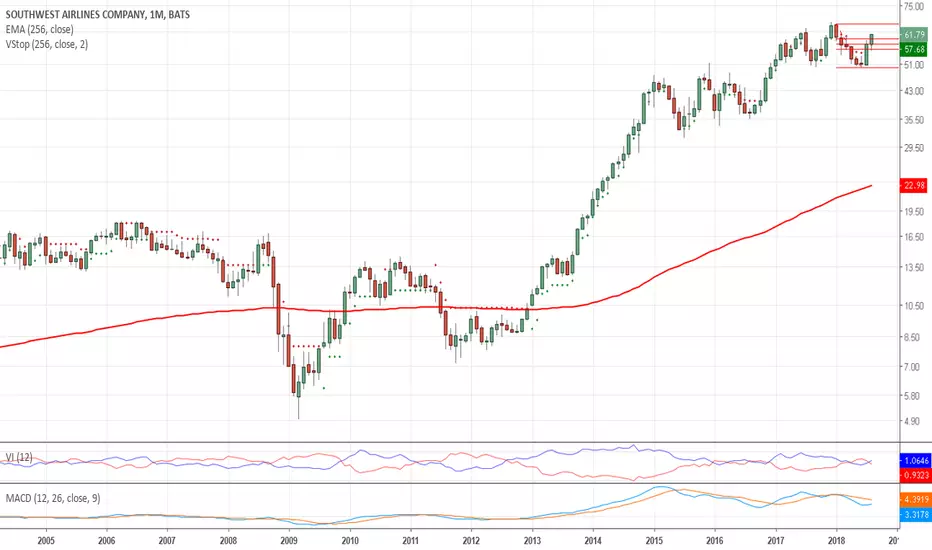Screen dimensions: 932x550
Task: Click the VI (12) indicator label
Action: point(18,457)
